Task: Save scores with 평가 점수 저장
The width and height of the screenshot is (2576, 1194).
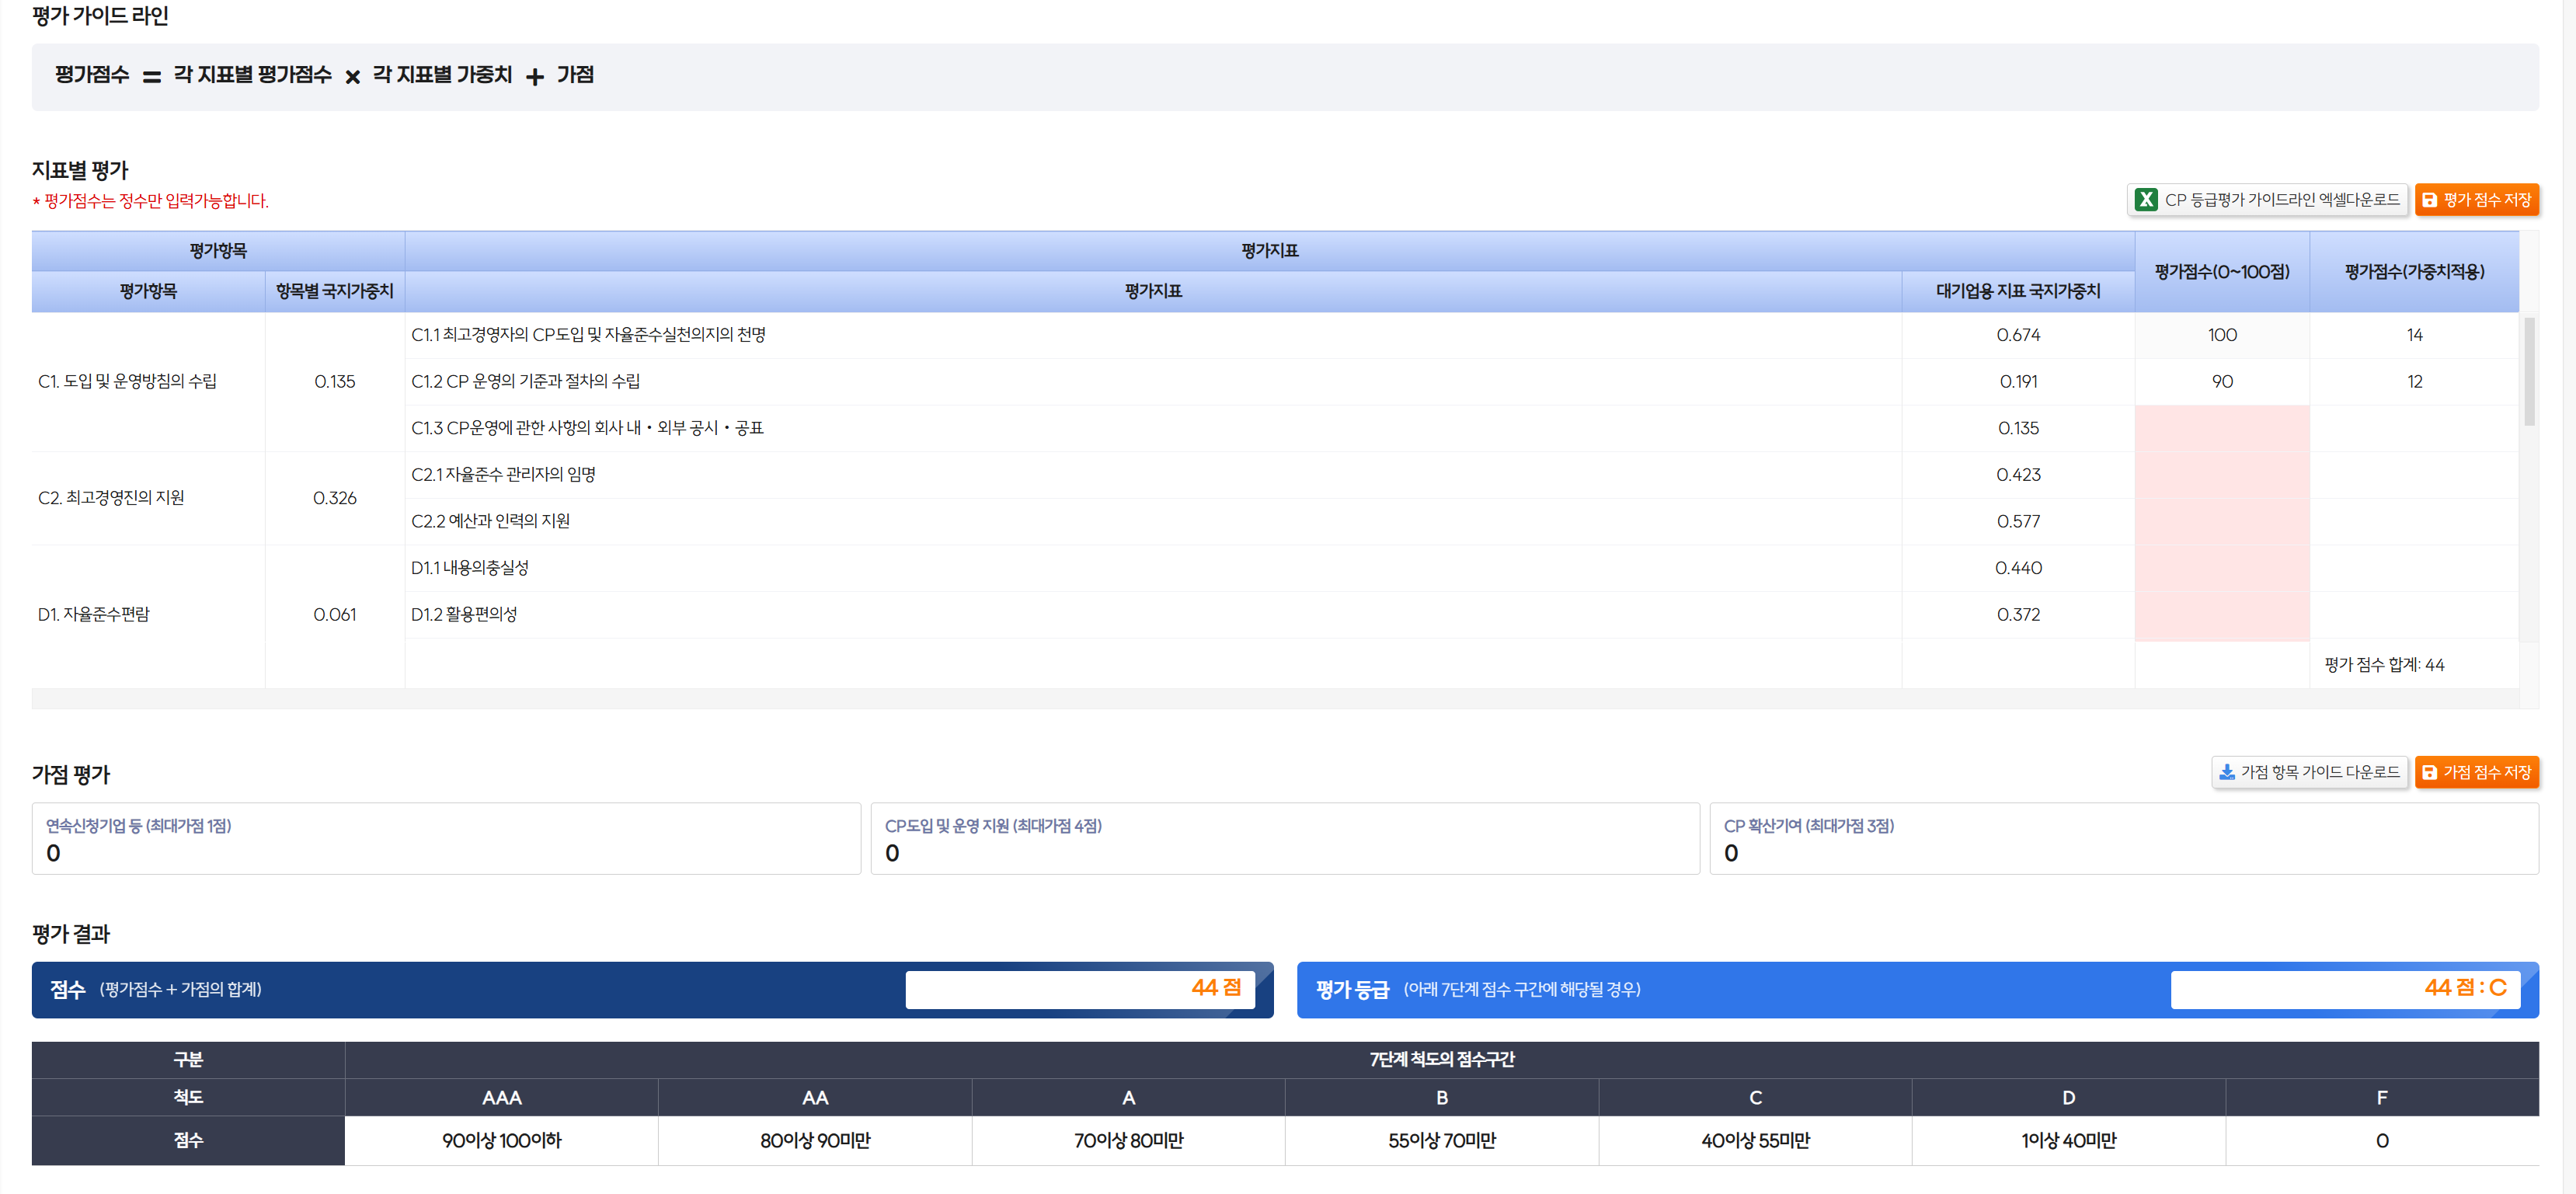Action: click(2476, 200)
